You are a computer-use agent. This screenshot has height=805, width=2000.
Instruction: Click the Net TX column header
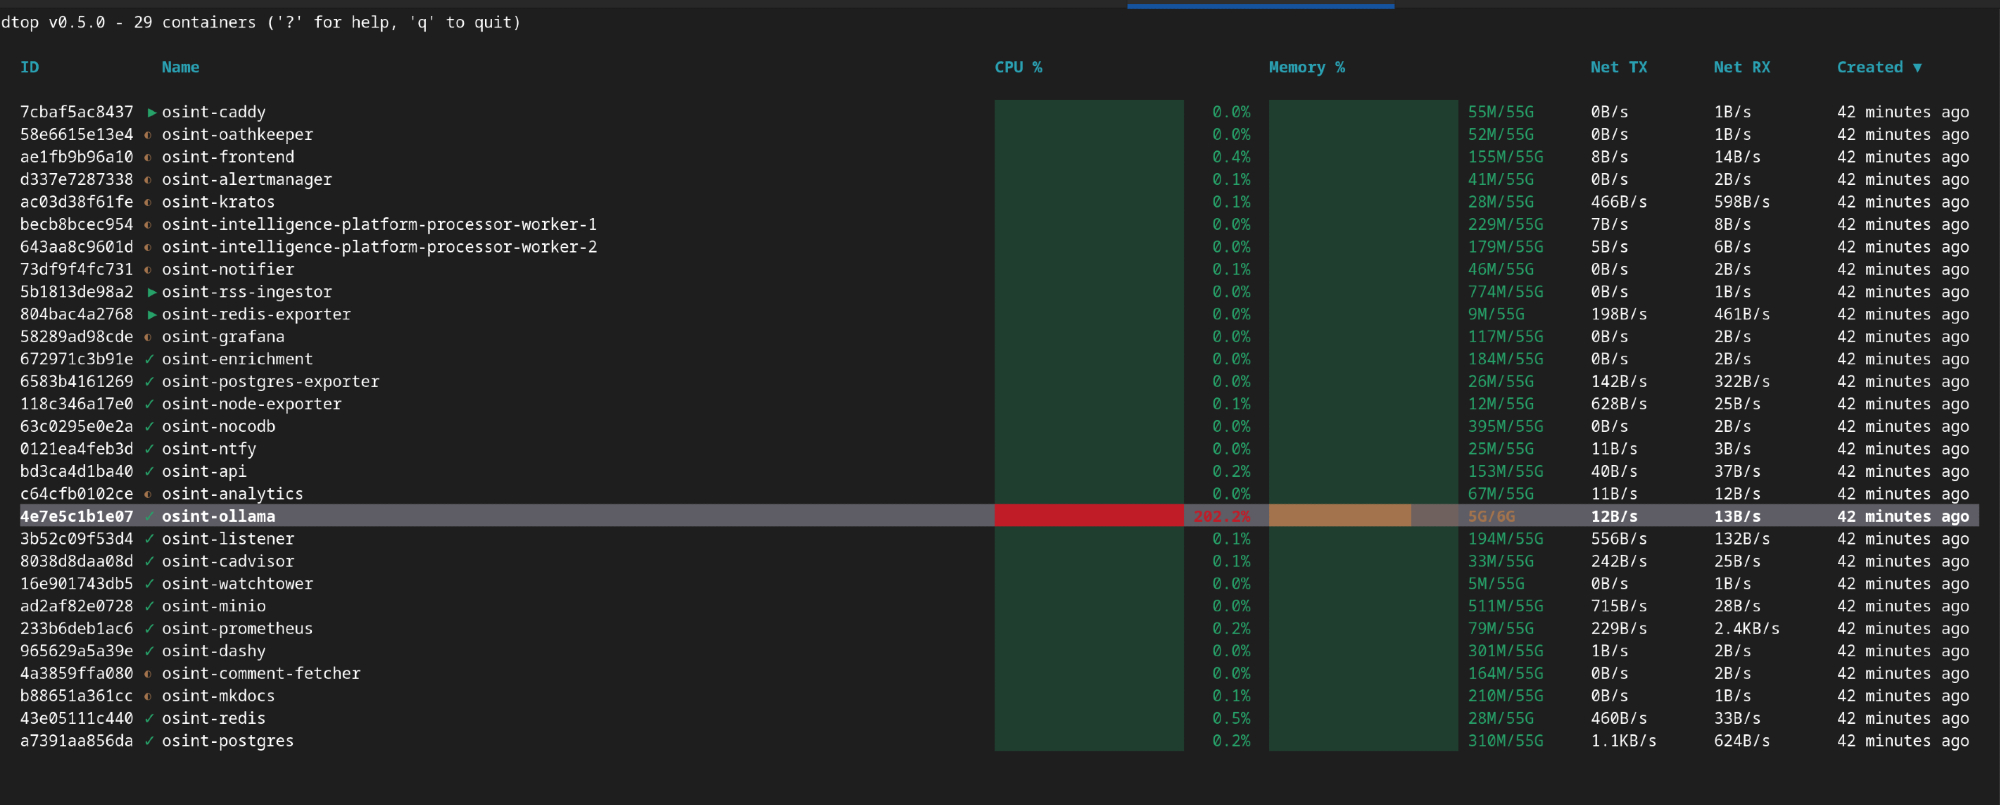(x=1618, y=68)
